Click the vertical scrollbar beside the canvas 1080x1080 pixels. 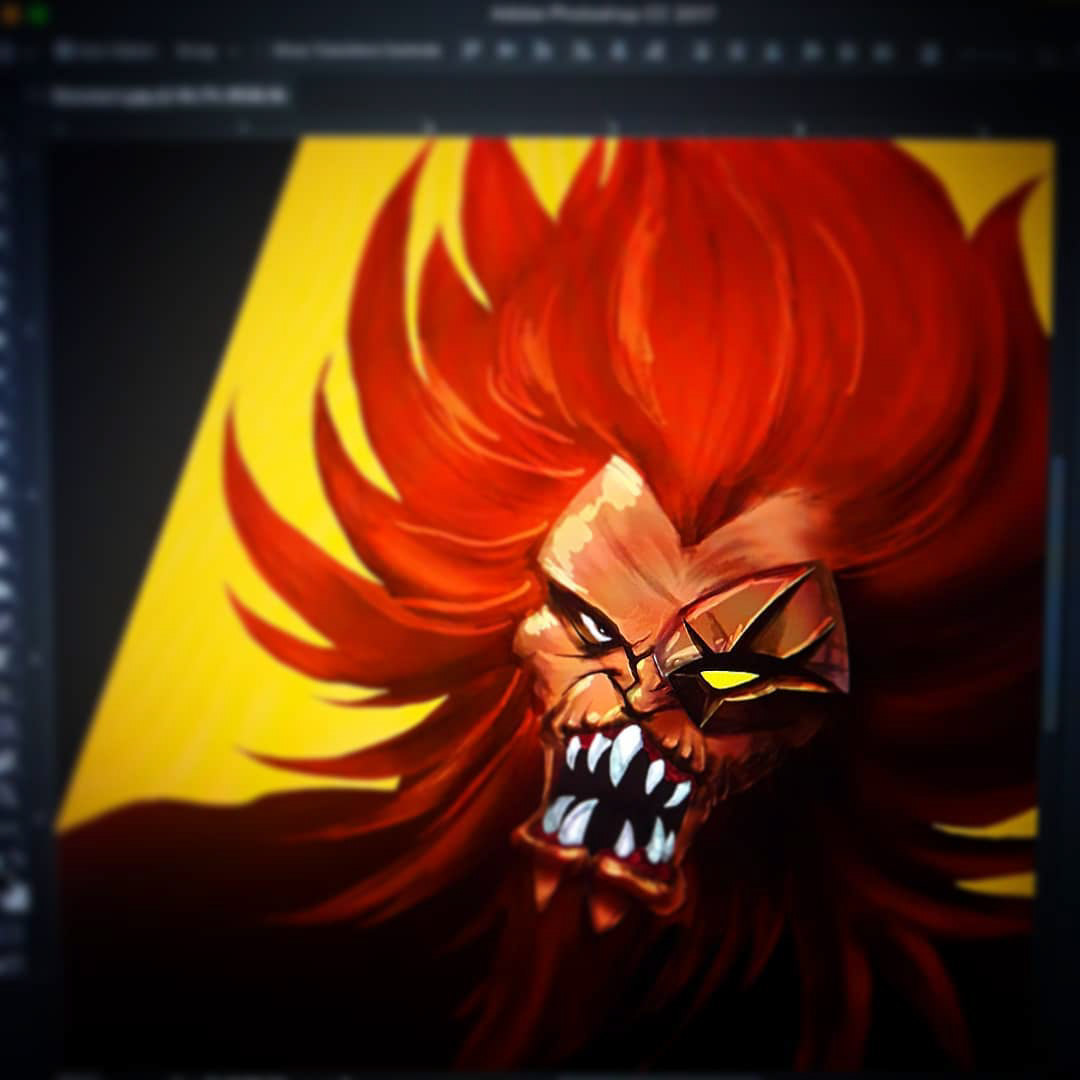[1056, 592]
